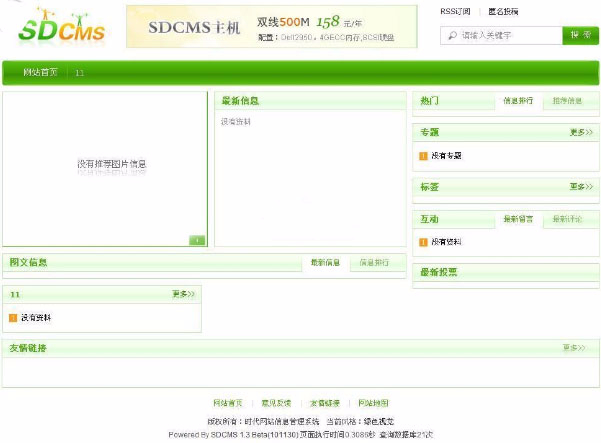Expand 更多>> in the 专题 panel
The image size is (601, 443).
[581, 132]
